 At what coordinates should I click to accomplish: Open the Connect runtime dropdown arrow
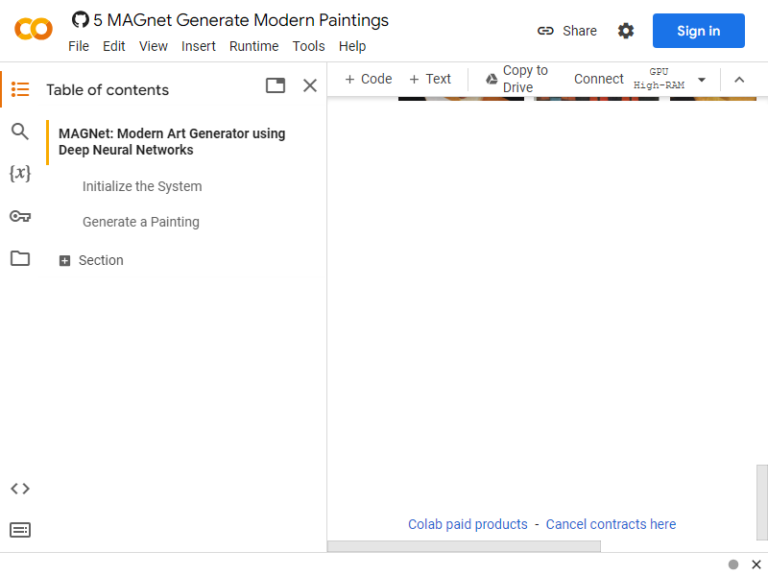(x=702, y=79)
